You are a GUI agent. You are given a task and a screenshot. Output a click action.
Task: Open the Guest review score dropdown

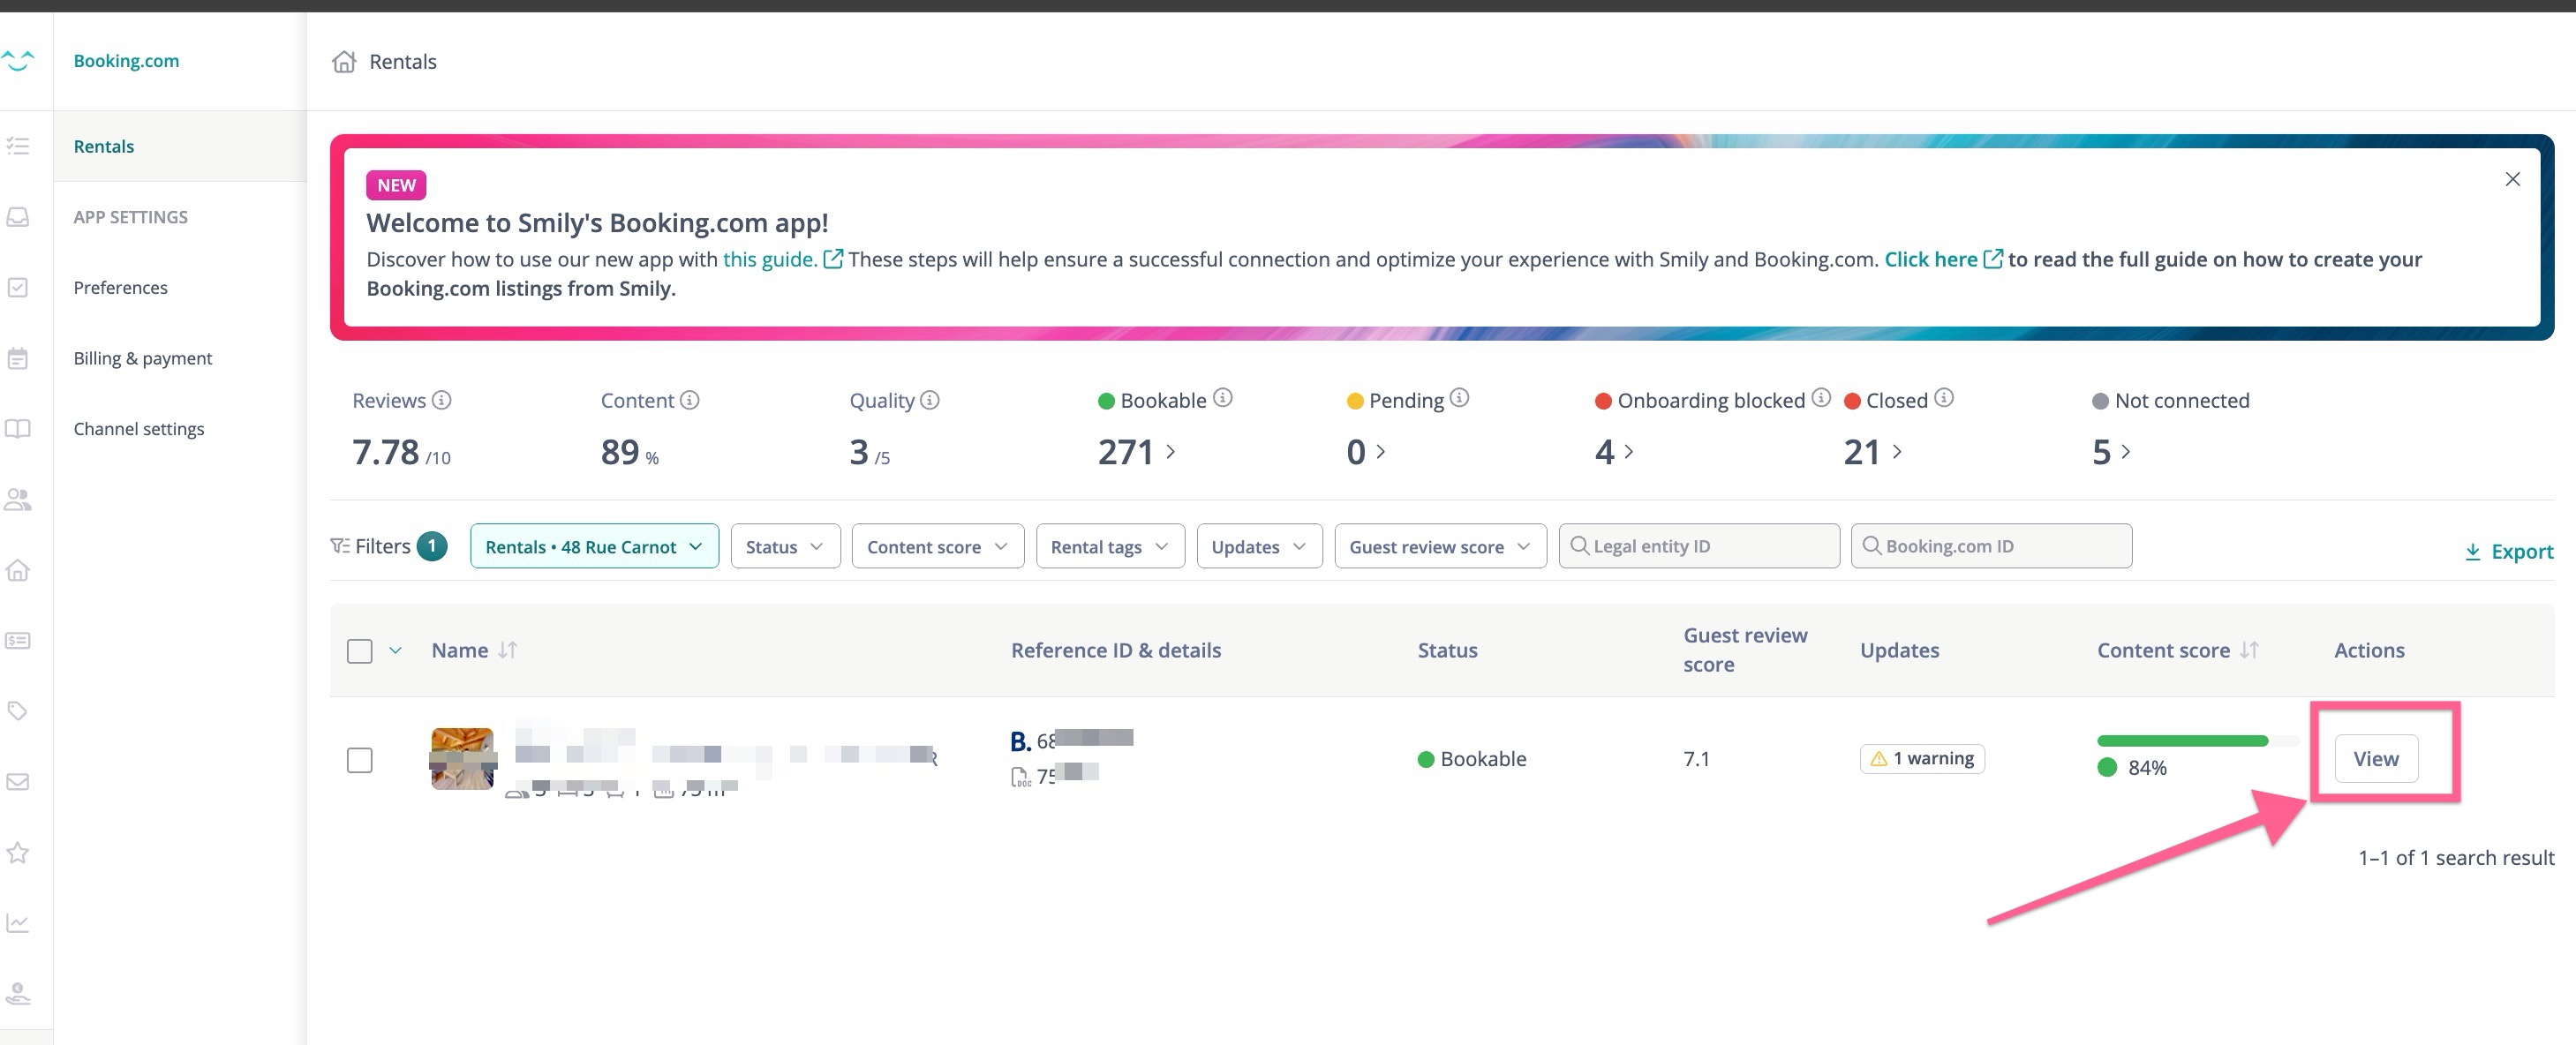pos(1438,547)
